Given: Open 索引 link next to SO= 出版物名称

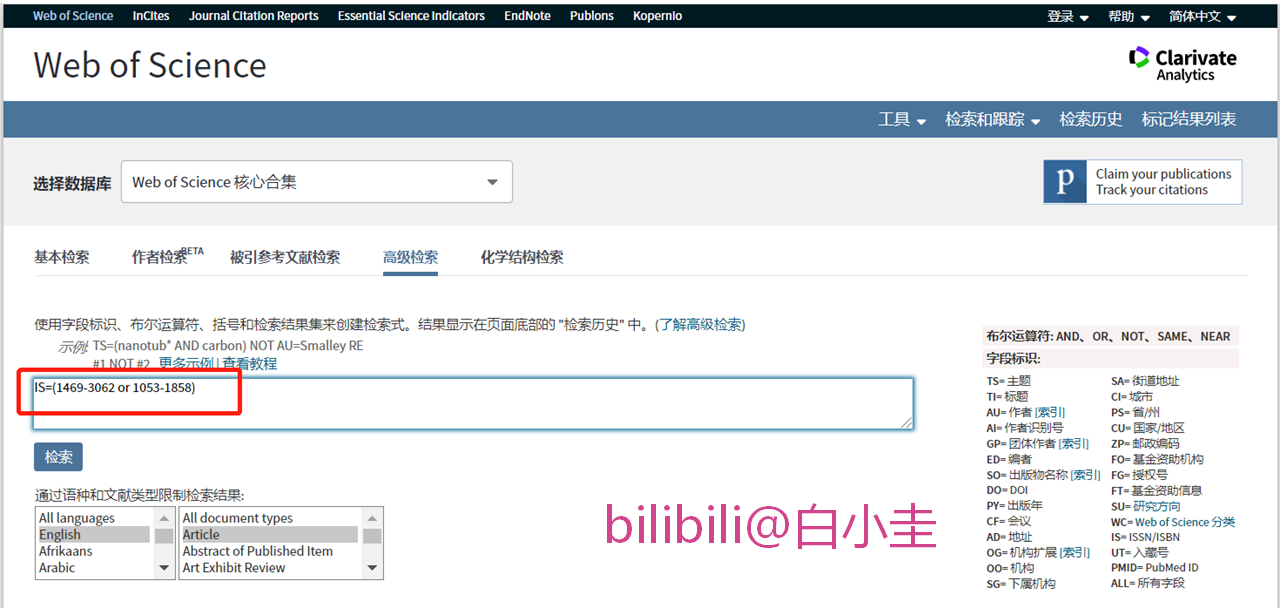Looking at the screenshot, I should tap(1085, 475).
